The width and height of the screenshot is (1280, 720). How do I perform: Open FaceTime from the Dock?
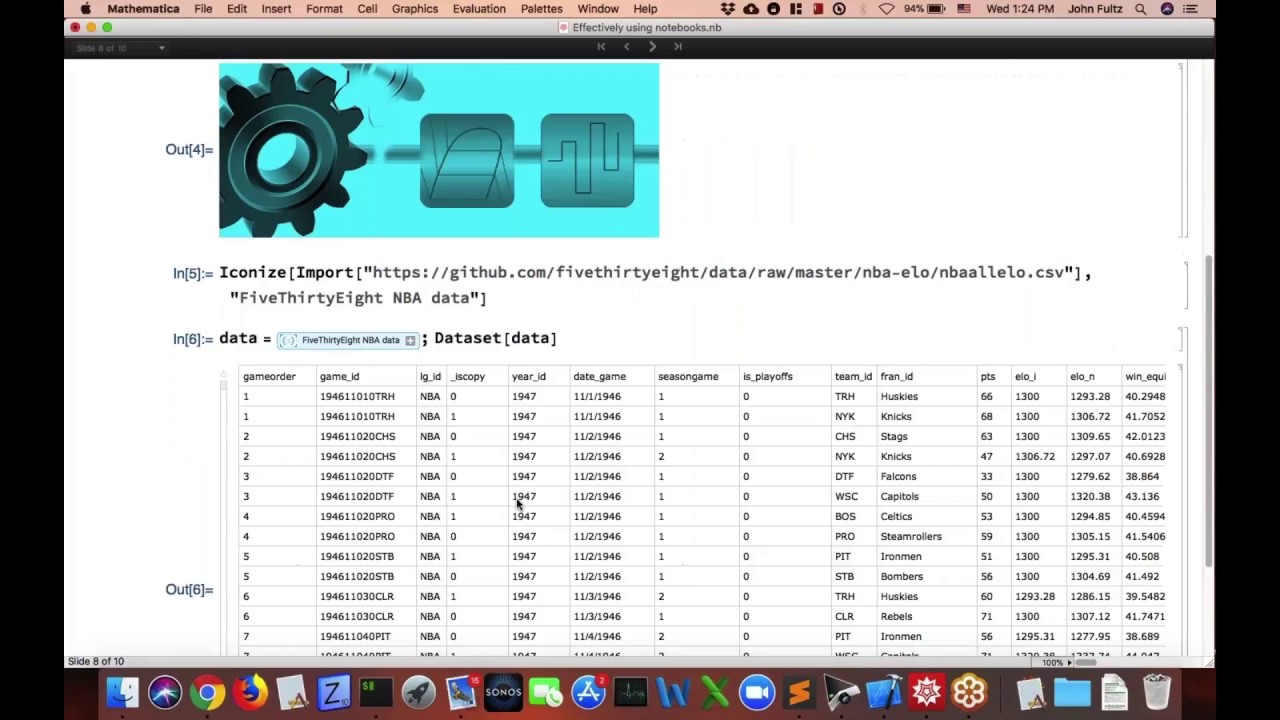click(546, 692)
